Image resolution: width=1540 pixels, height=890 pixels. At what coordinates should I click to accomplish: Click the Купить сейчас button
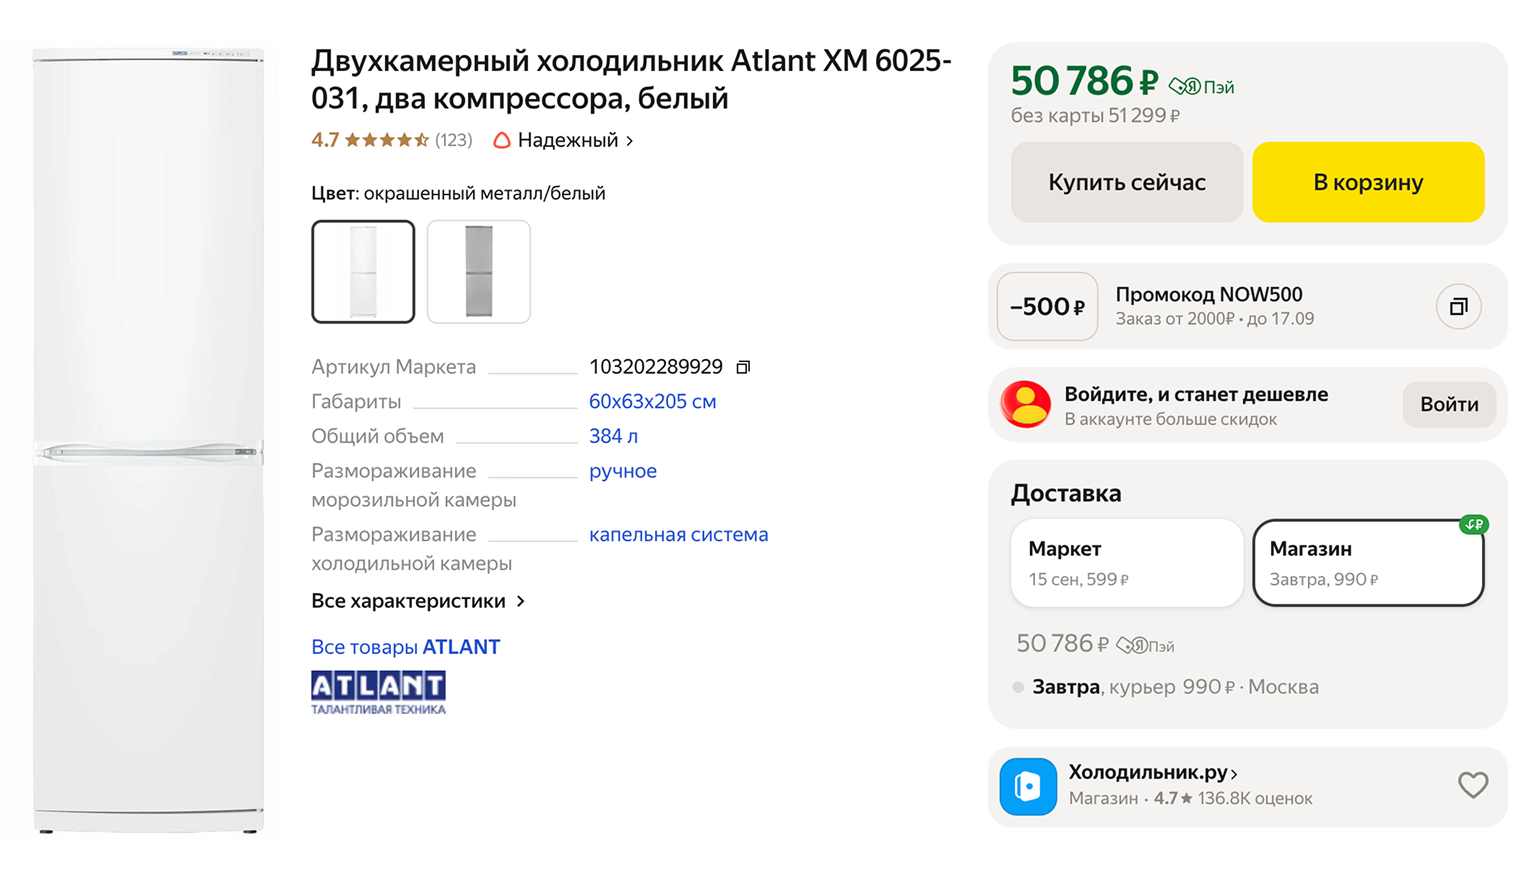[x=1126, y=182]
